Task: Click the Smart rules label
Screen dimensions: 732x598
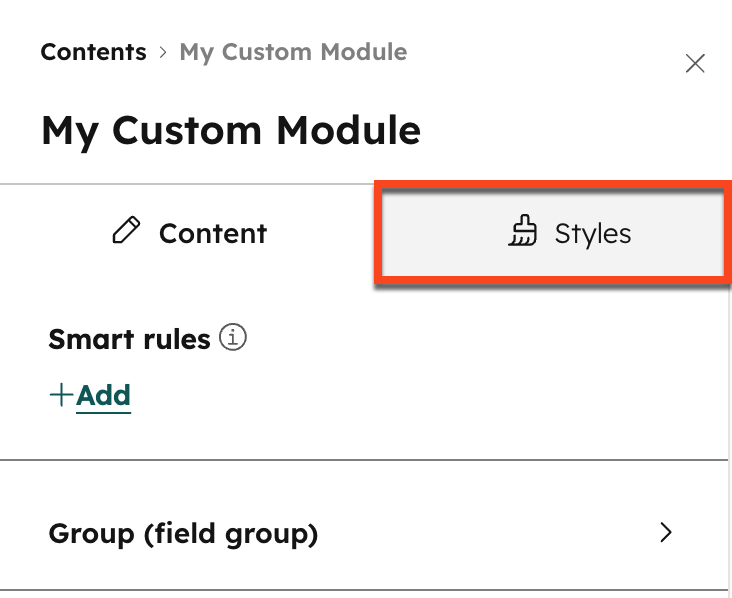Action: 129,340
